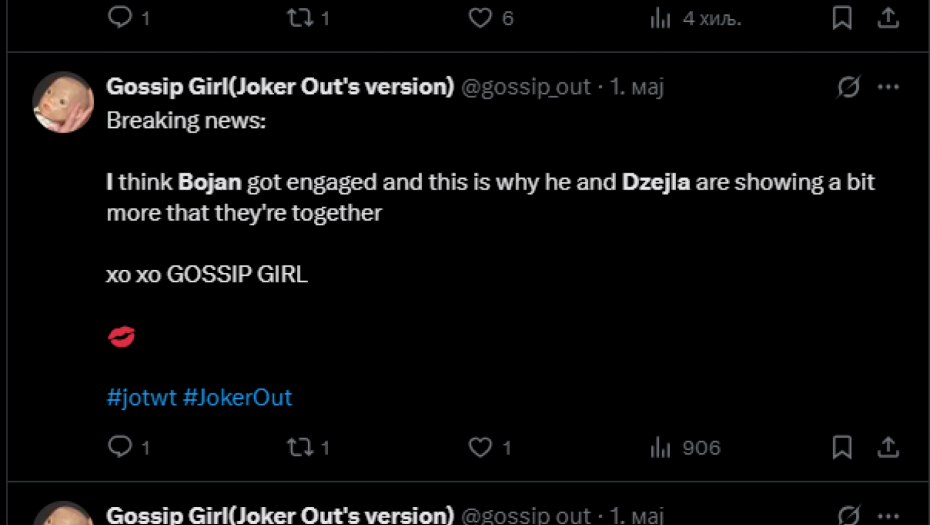
Task: Like the Bojan engagement tweet
Action: click(481, 447)
